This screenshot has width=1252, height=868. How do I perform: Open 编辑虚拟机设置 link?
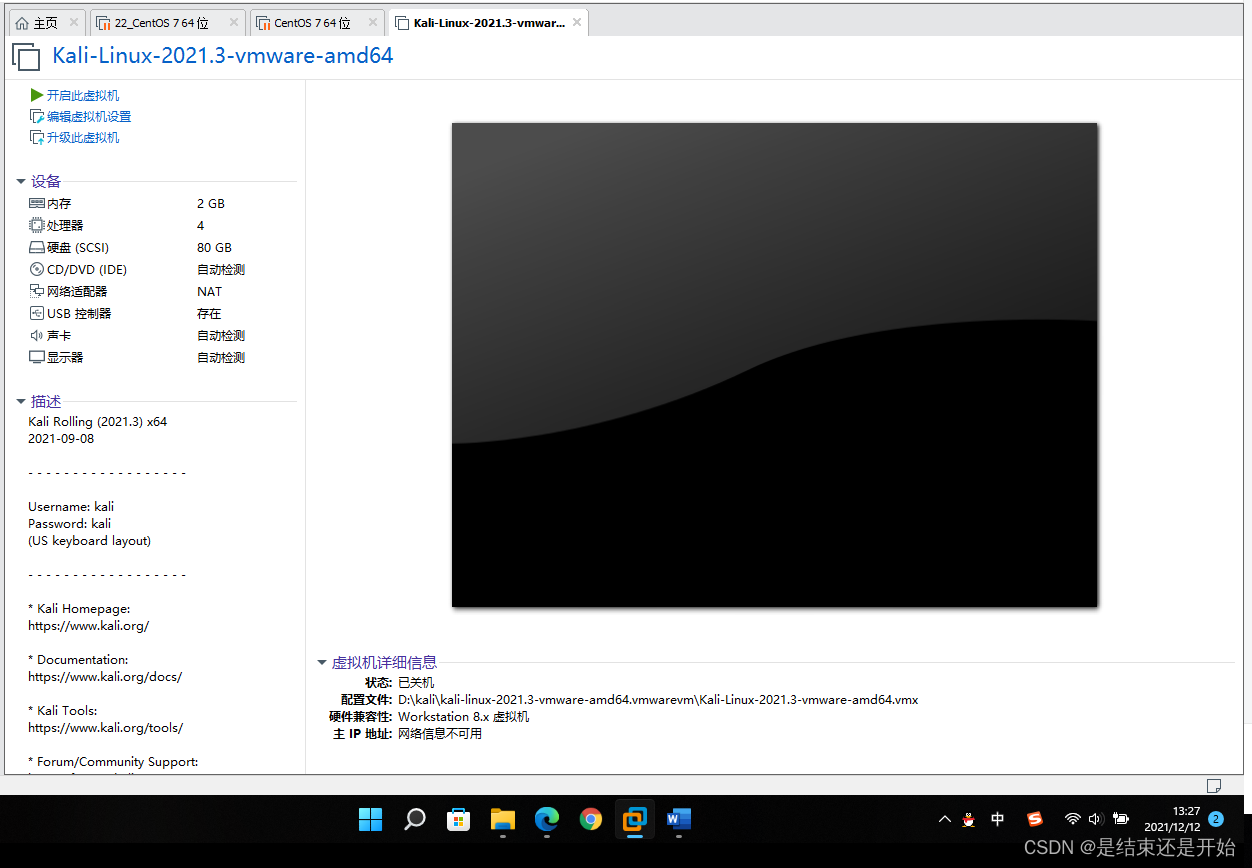[x=89, y=116]
